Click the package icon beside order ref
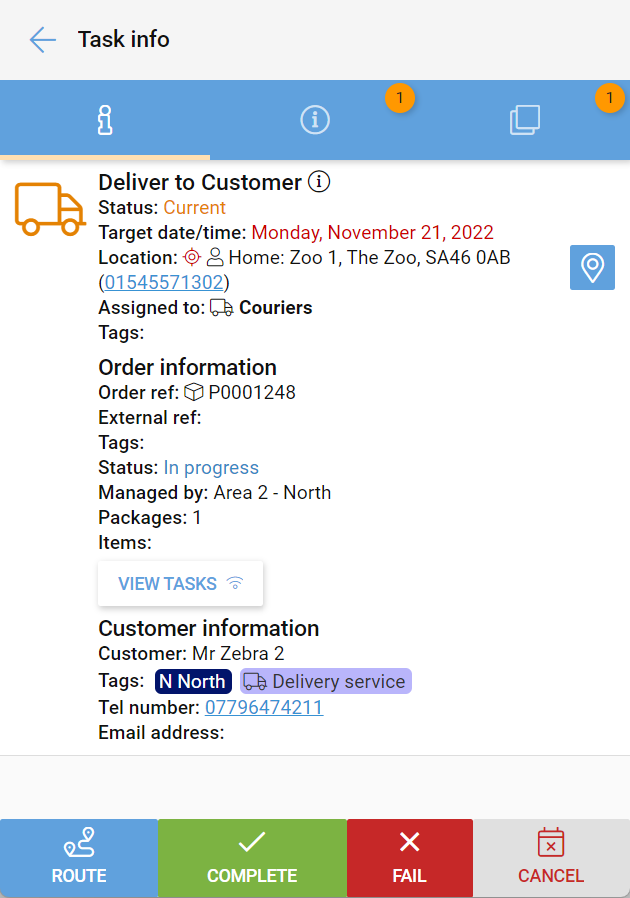Viewport: 630px width, 898px height. pos(194,392)
